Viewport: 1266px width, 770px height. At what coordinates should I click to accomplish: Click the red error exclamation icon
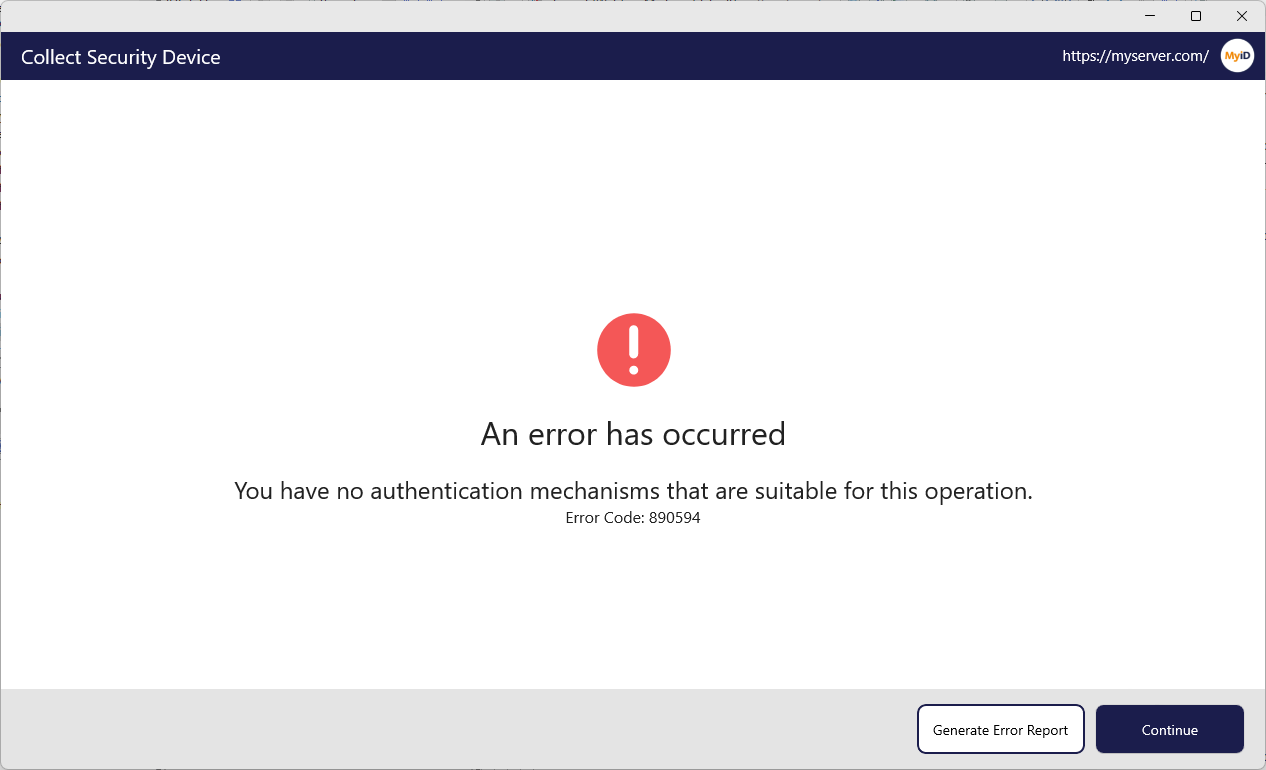tap(634, 350)
